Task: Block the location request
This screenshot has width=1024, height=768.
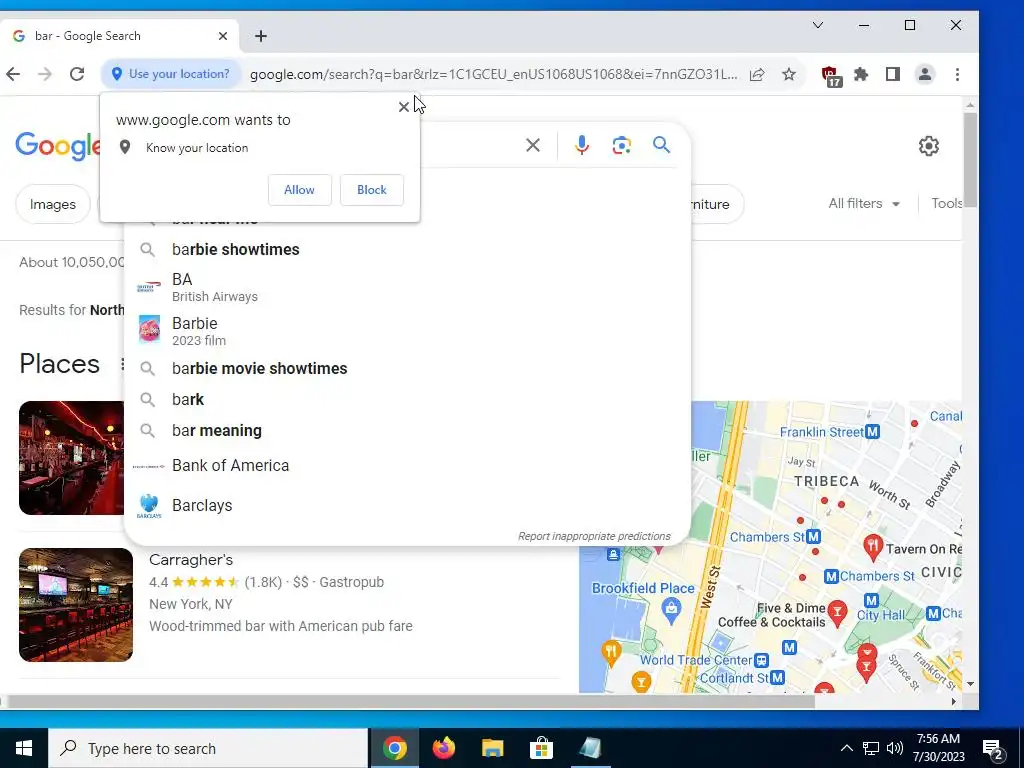Action: point(372,190)
